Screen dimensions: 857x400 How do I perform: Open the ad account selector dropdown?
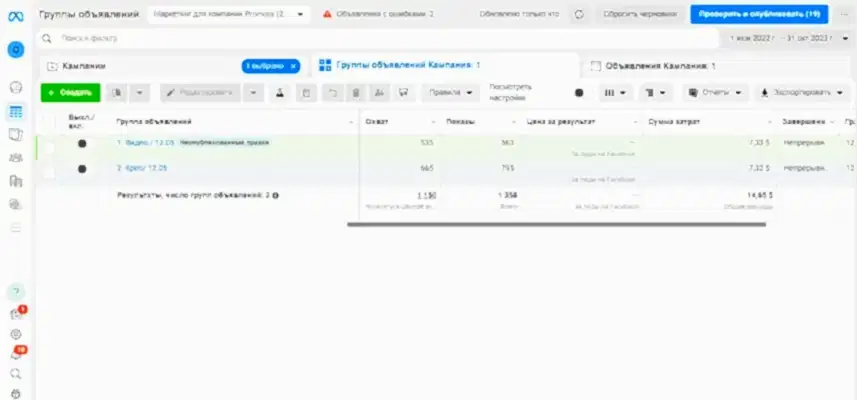click(x=229, y=15)
